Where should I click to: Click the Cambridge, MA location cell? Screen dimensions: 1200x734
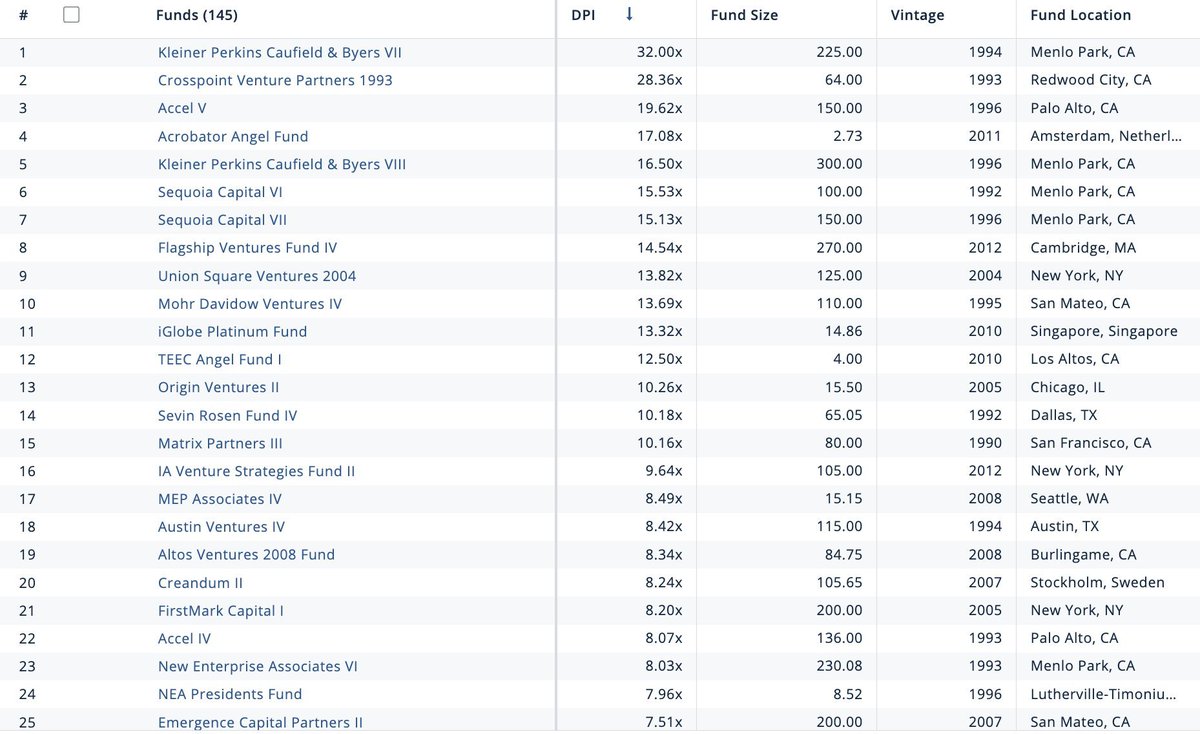point(1083,248)
